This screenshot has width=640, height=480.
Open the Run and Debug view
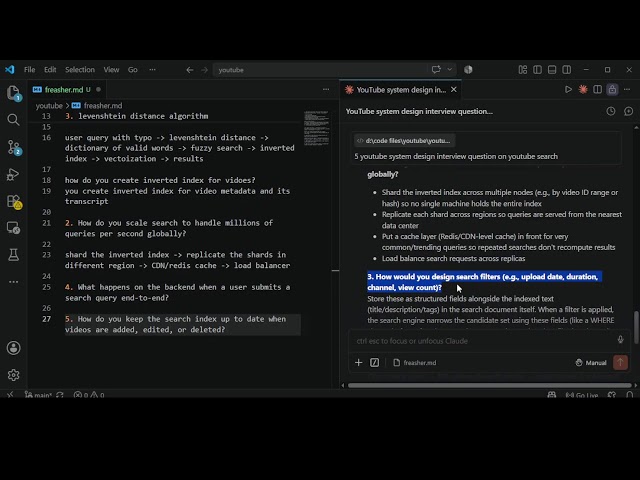[x=13, y=174]
